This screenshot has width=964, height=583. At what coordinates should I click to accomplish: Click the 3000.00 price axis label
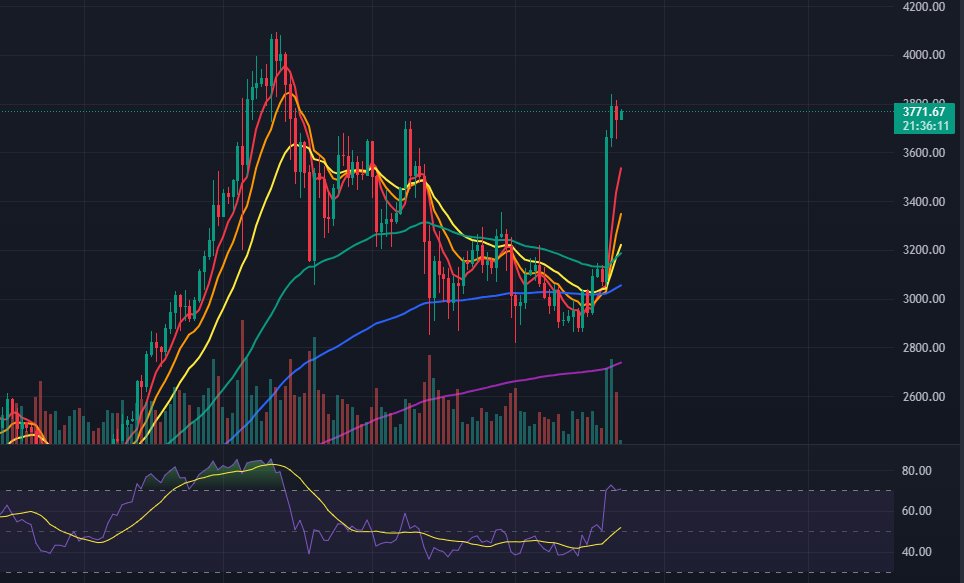923,299
